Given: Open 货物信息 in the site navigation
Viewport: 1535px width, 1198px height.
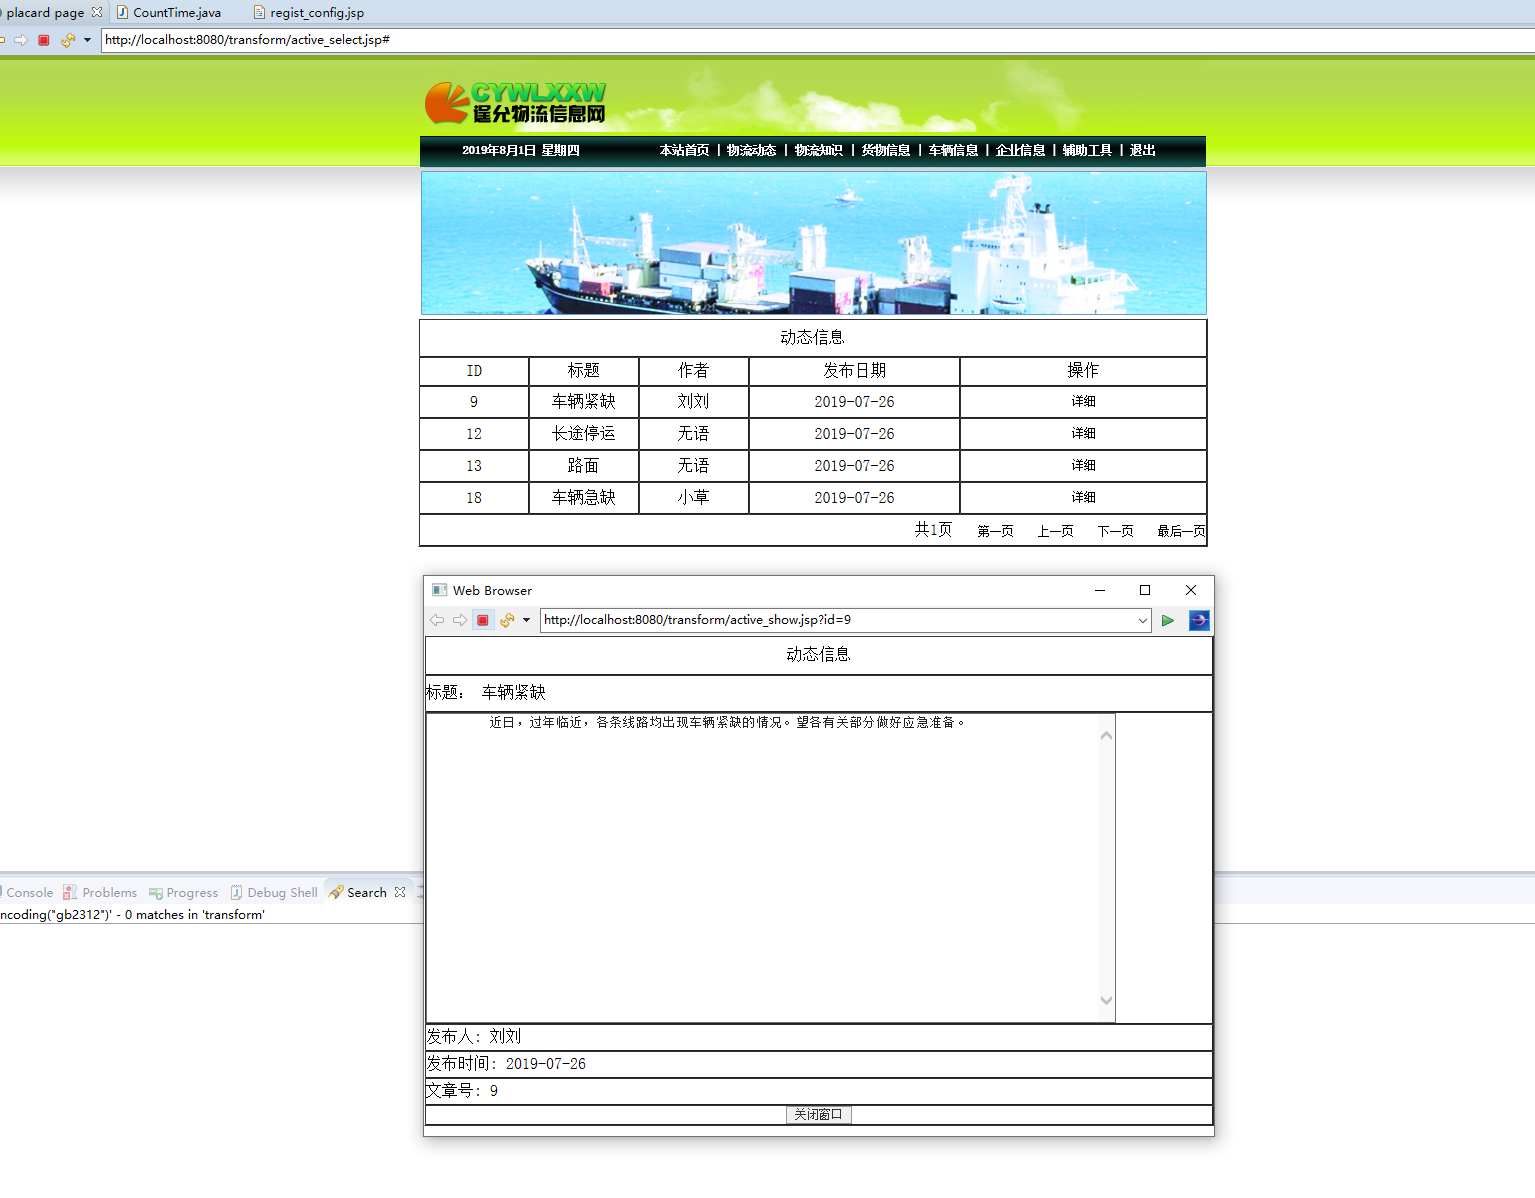Looking at the screenshot, I should point(886,150).
